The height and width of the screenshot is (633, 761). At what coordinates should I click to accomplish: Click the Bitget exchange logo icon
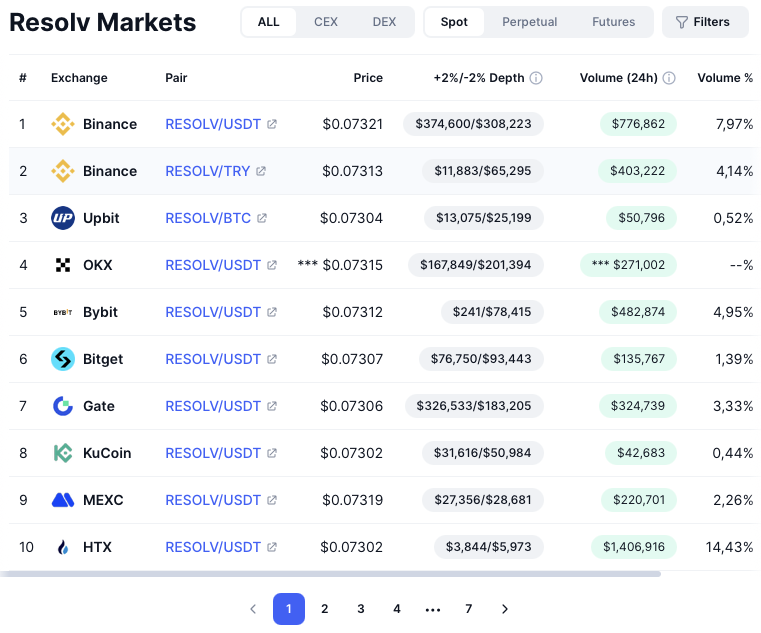point(63,359)
